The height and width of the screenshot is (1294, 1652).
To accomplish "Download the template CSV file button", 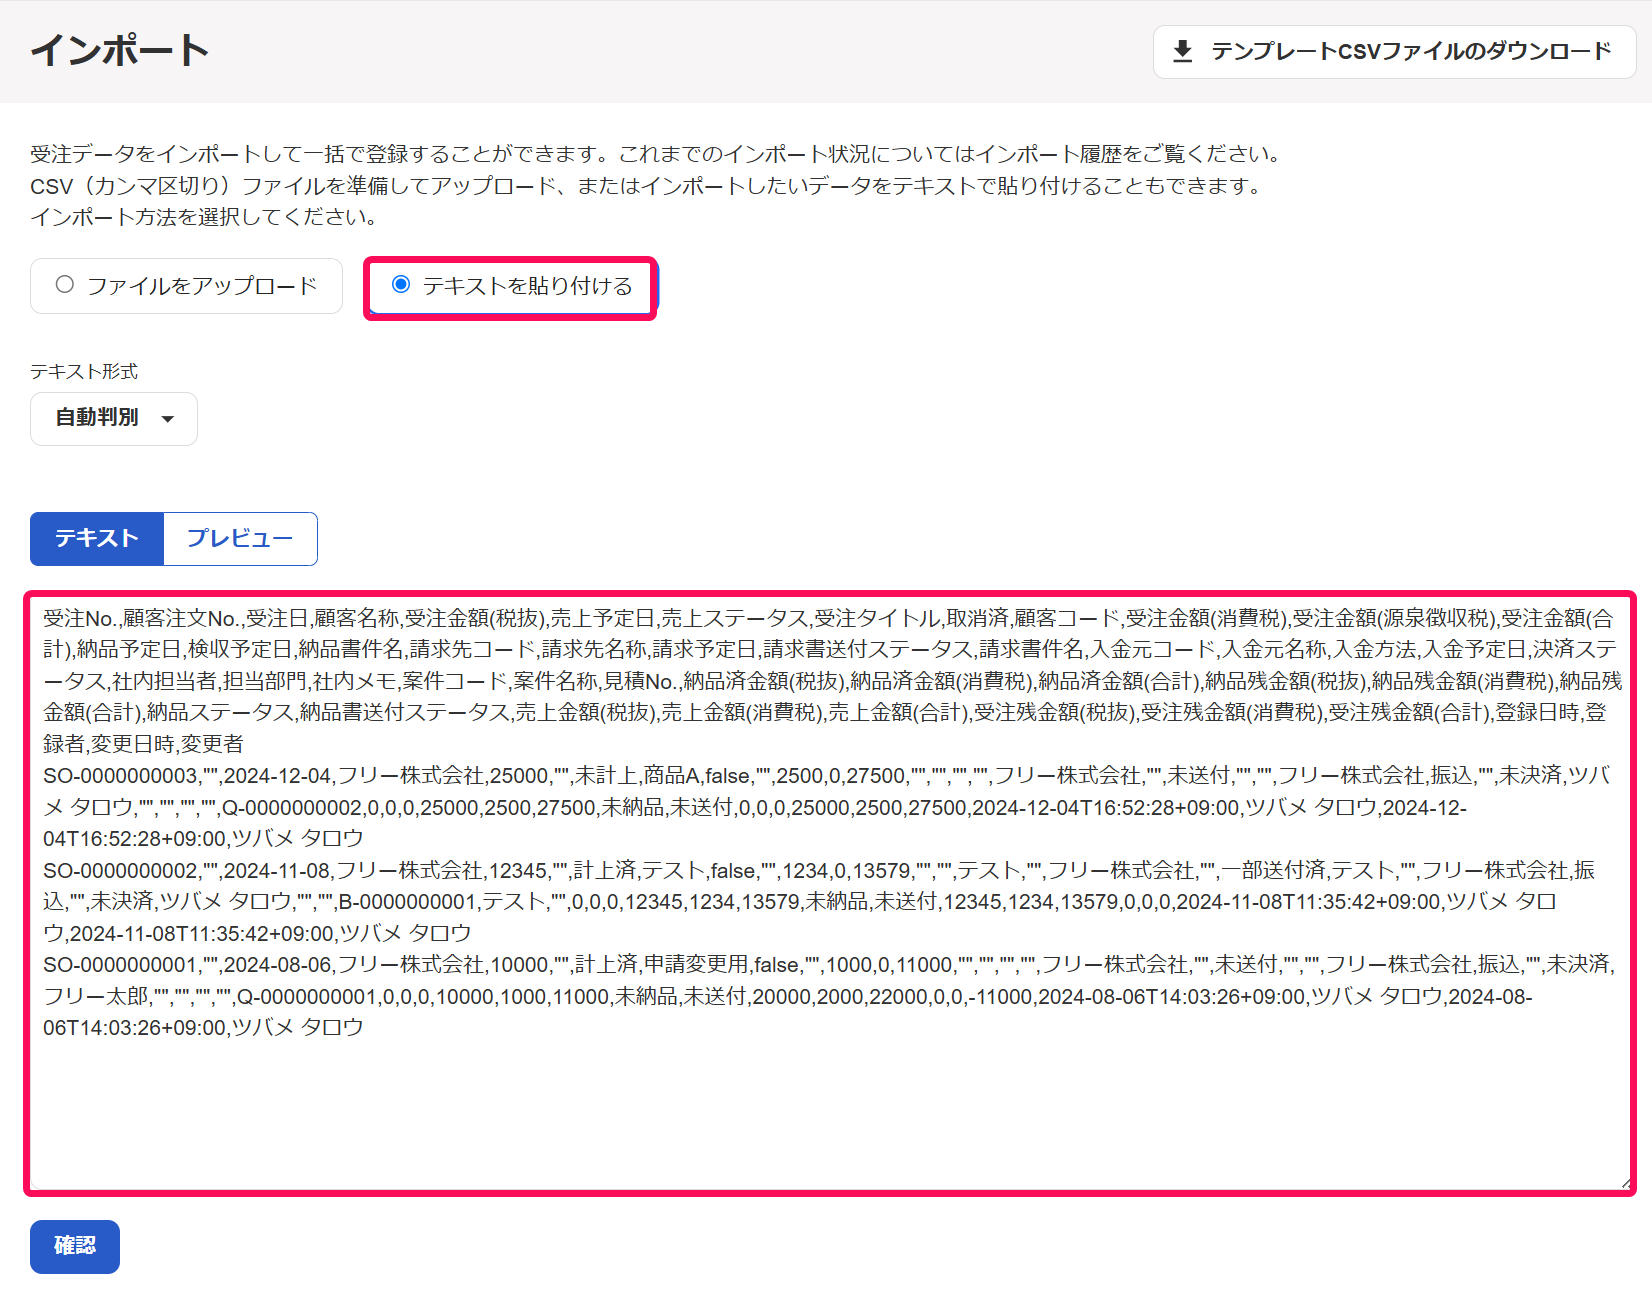I will [1394, 52].
